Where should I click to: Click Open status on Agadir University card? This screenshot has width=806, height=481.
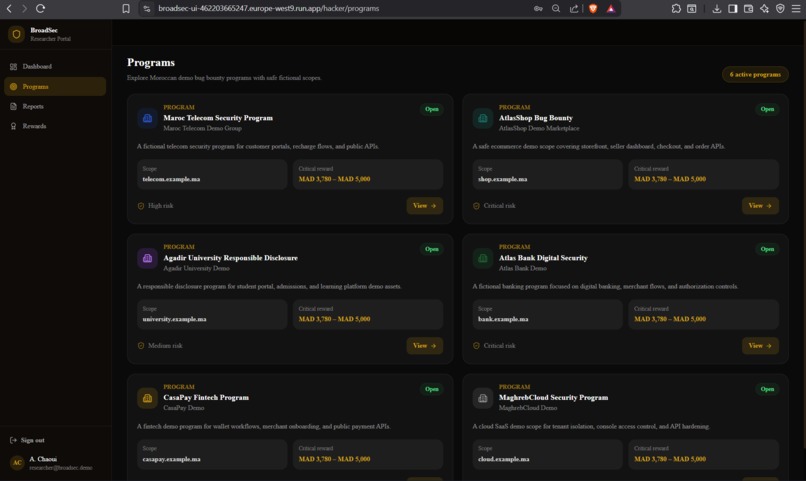432,249
